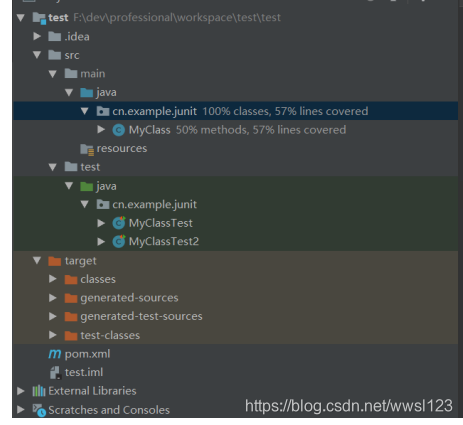The width and height of the screenshot is (463, 425).
Task: Select the Scratches and Consoles label
Action: (109, 410)
